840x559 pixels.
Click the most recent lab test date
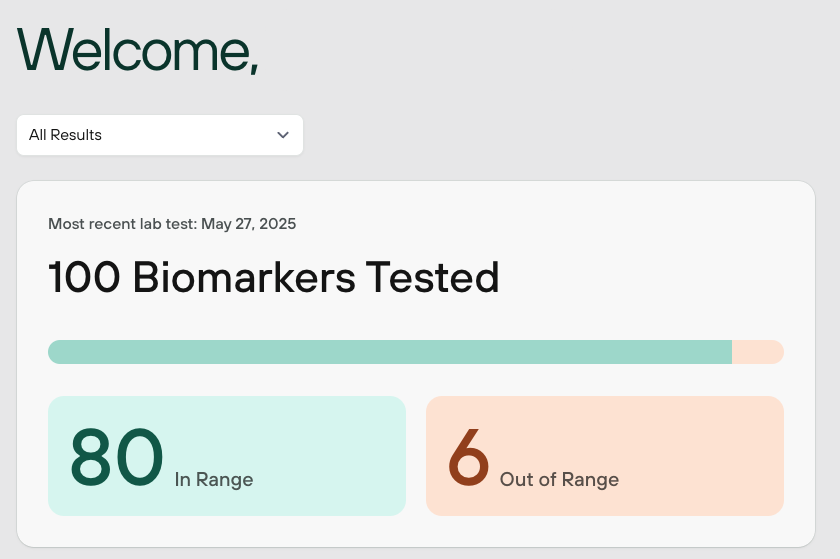172,224
